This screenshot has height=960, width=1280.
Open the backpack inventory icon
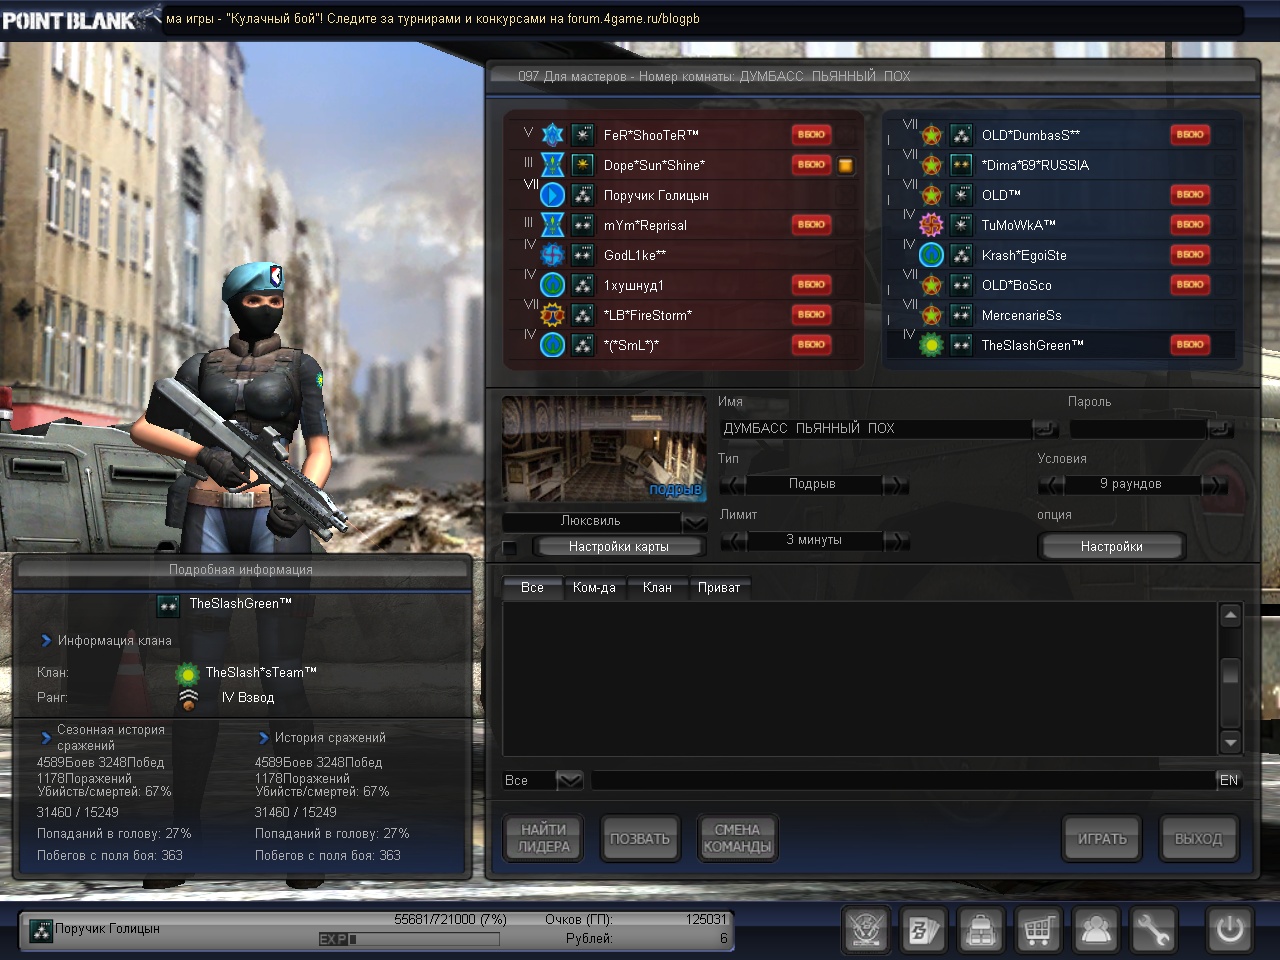pos(981,930)
